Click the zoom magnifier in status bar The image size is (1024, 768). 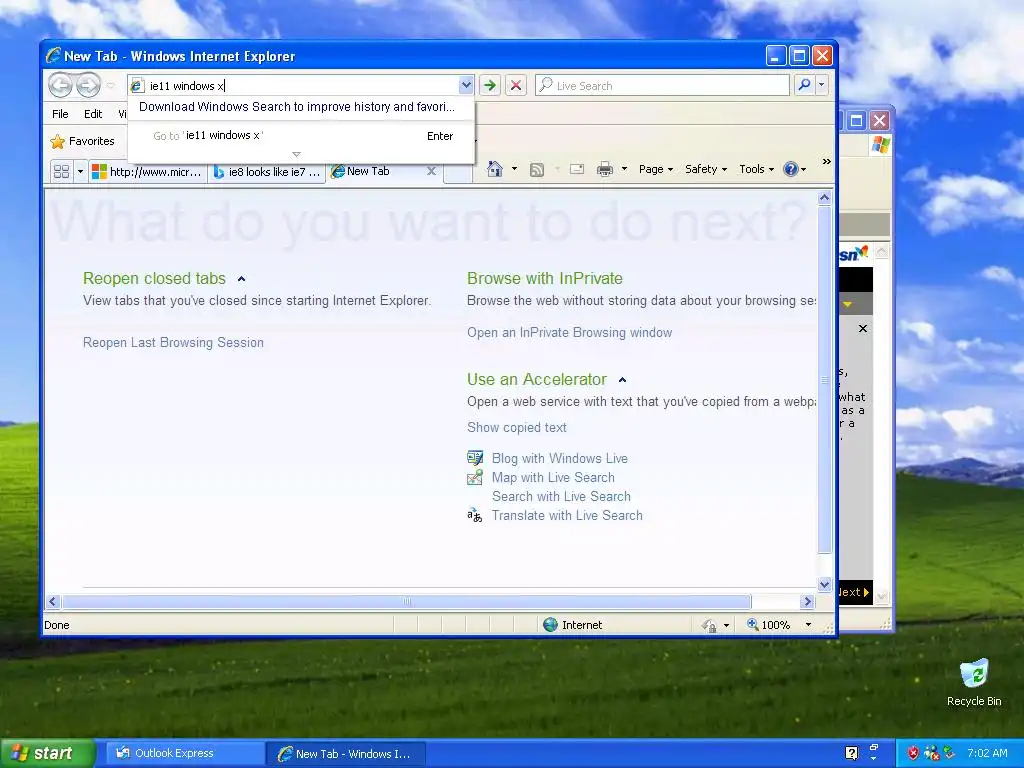pos(753,624)
